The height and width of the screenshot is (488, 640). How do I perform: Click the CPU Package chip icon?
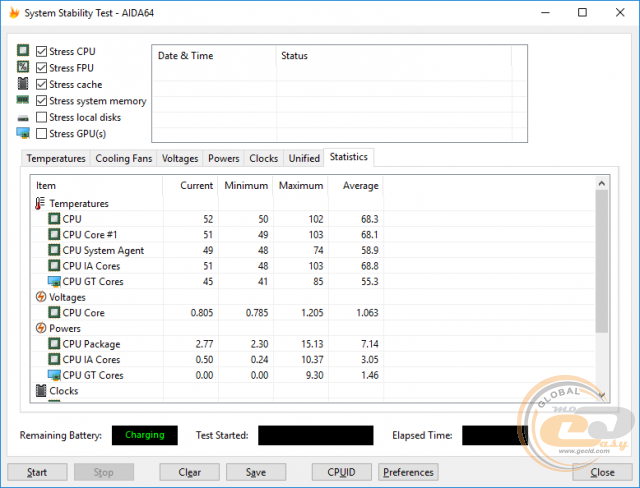coord(54,344)
